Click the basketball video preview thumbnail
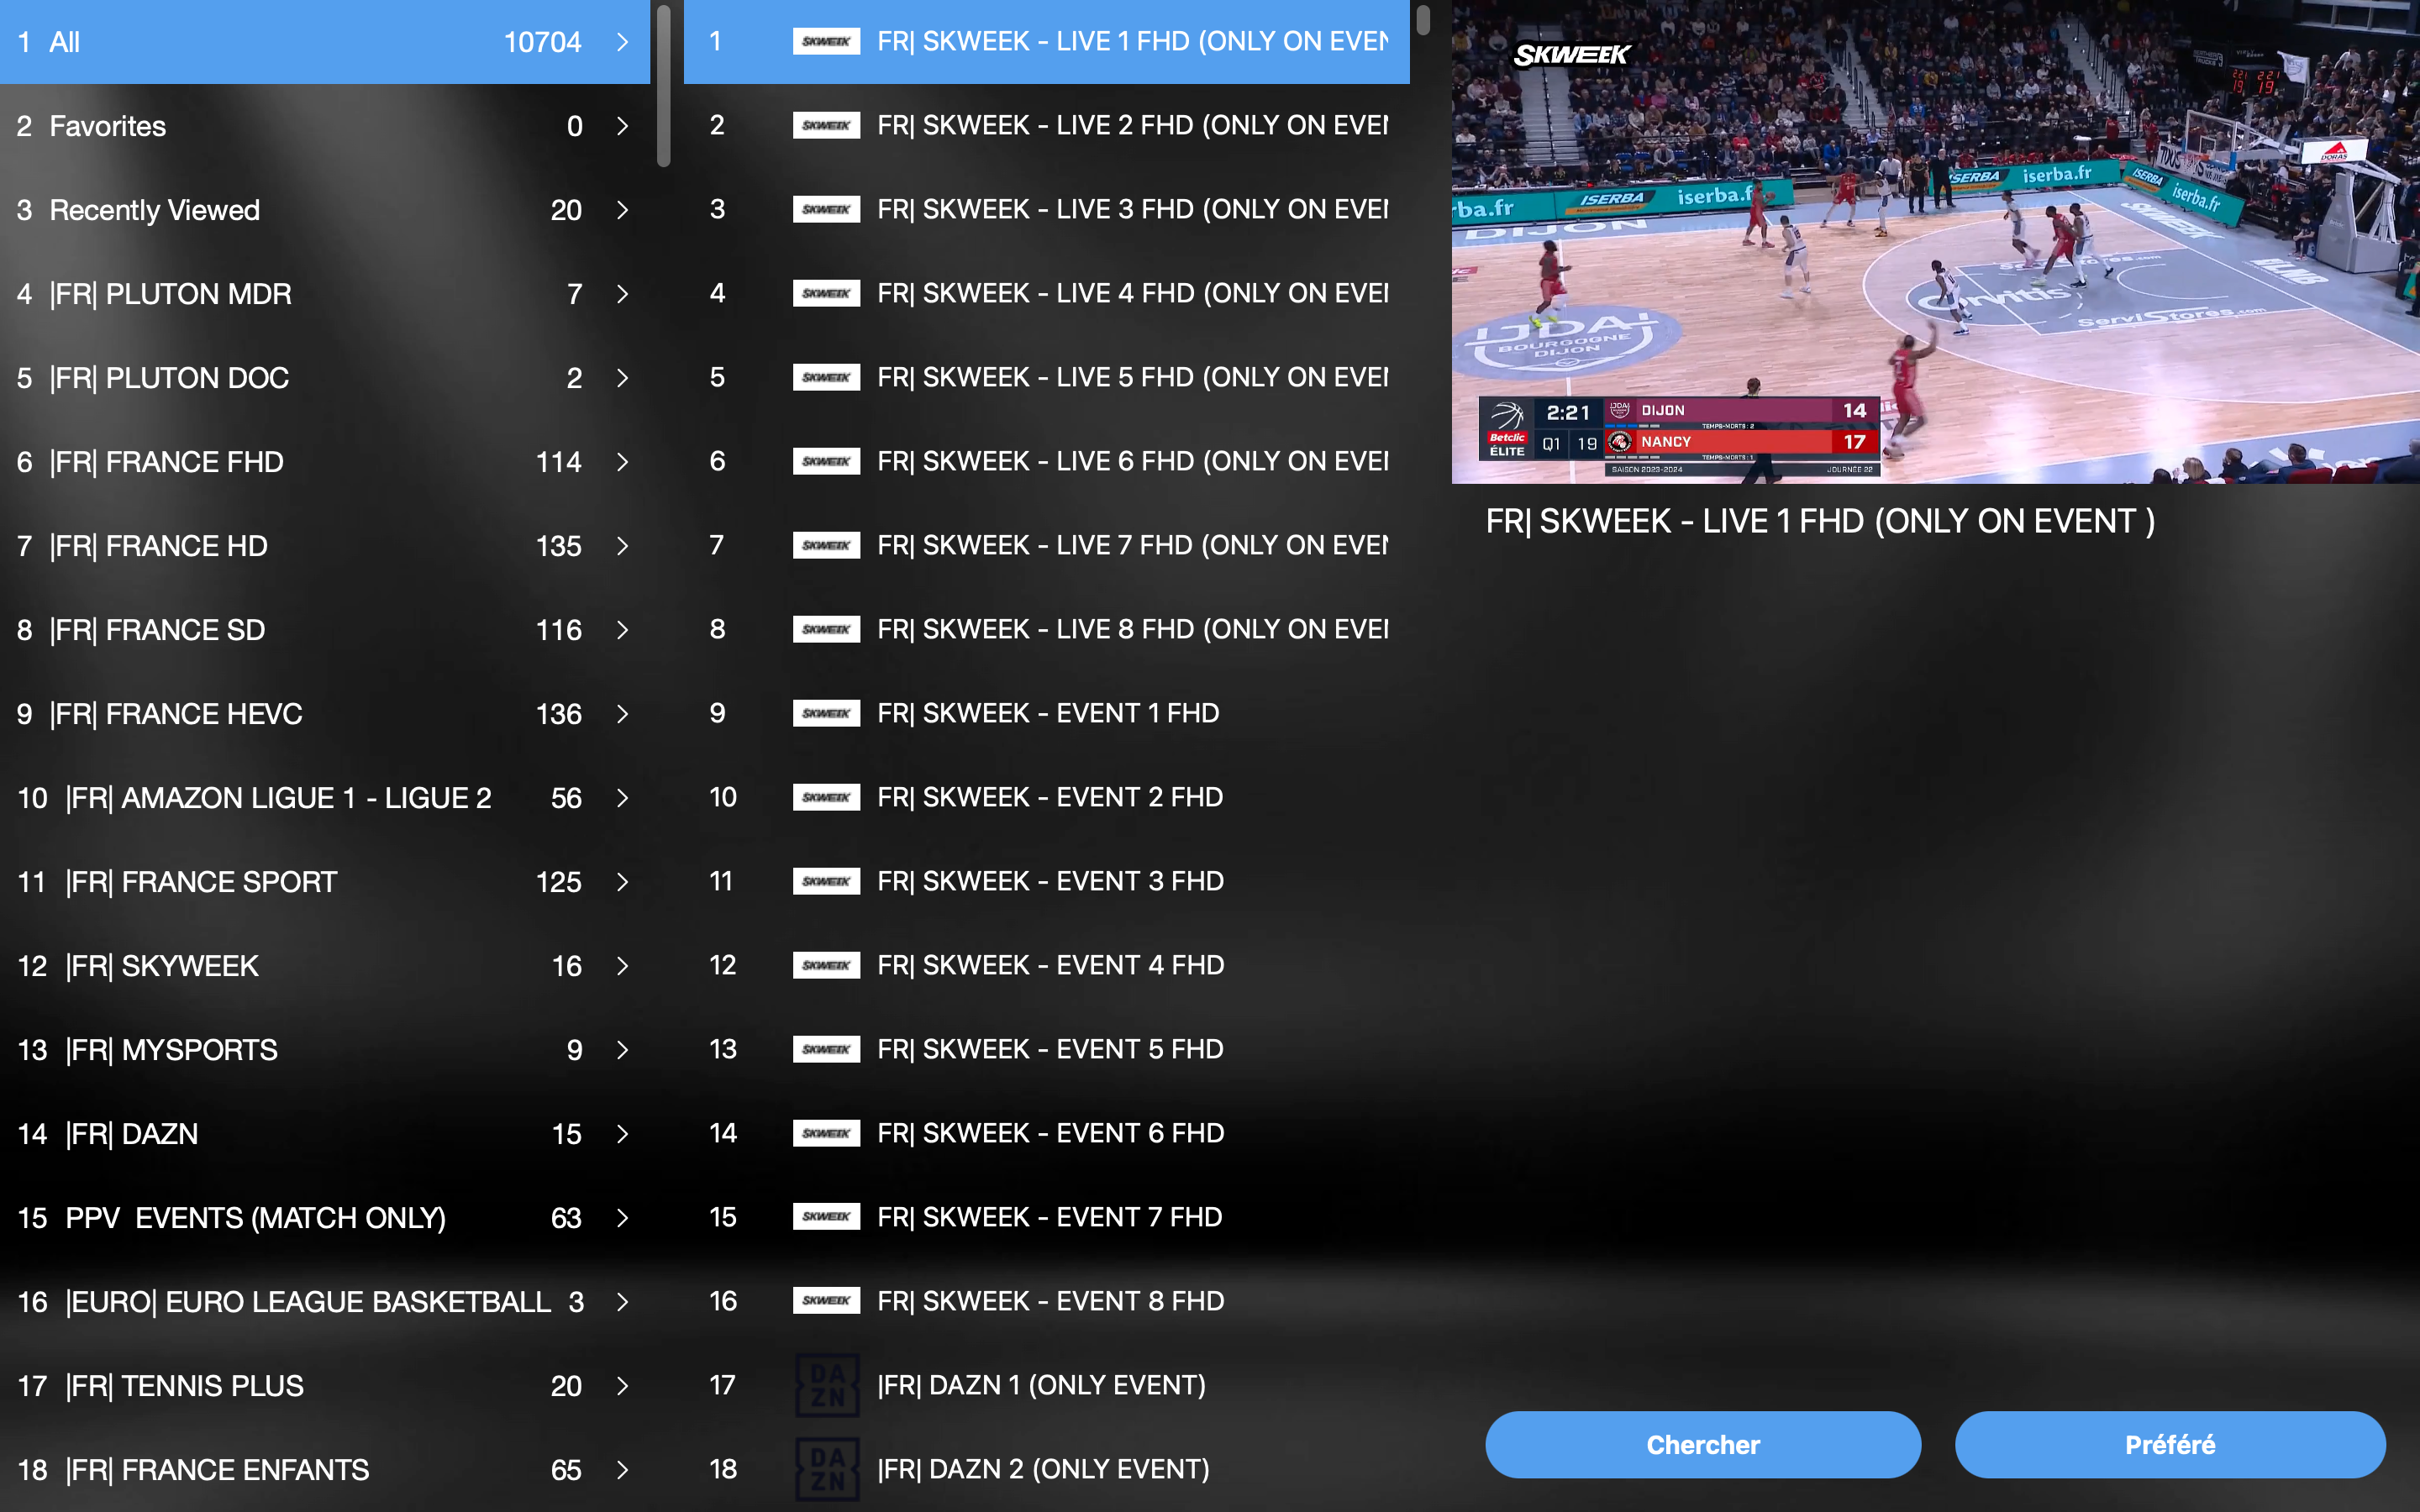Screen dimensions: 2420x1512 coord(1936,242)
